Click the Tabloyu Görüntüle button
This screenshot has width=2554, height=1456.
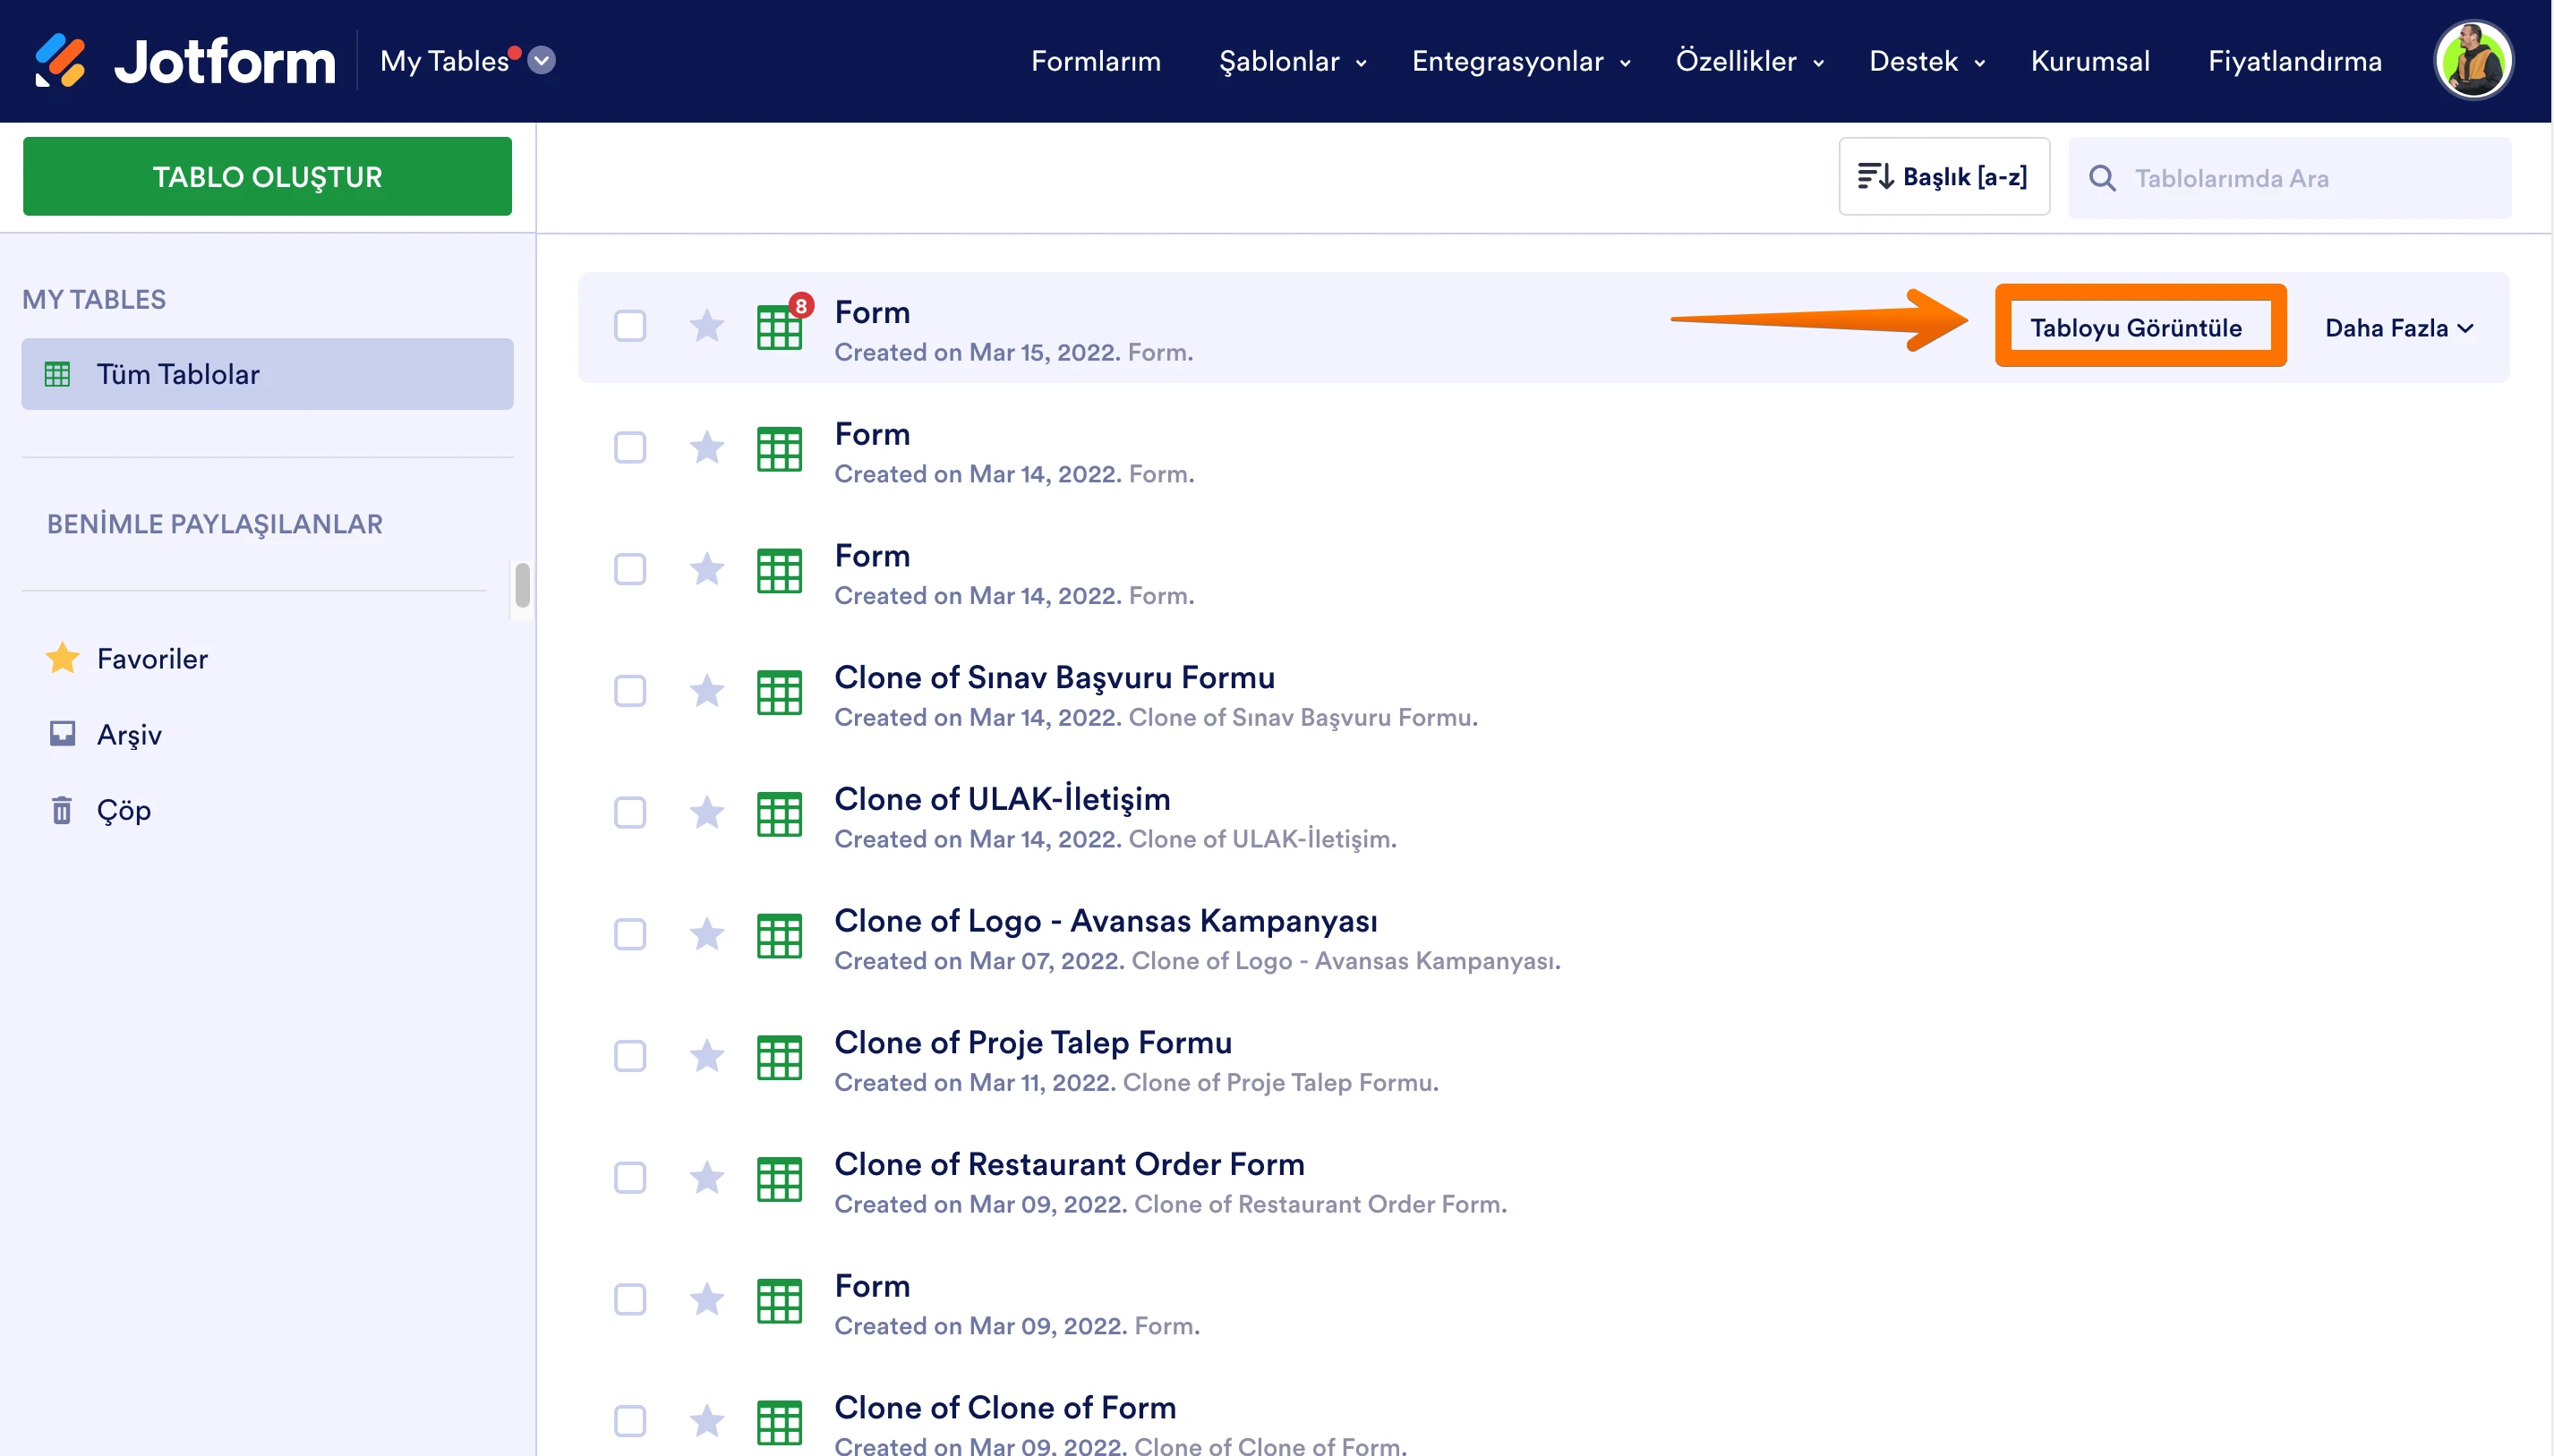click(2136, 328)
